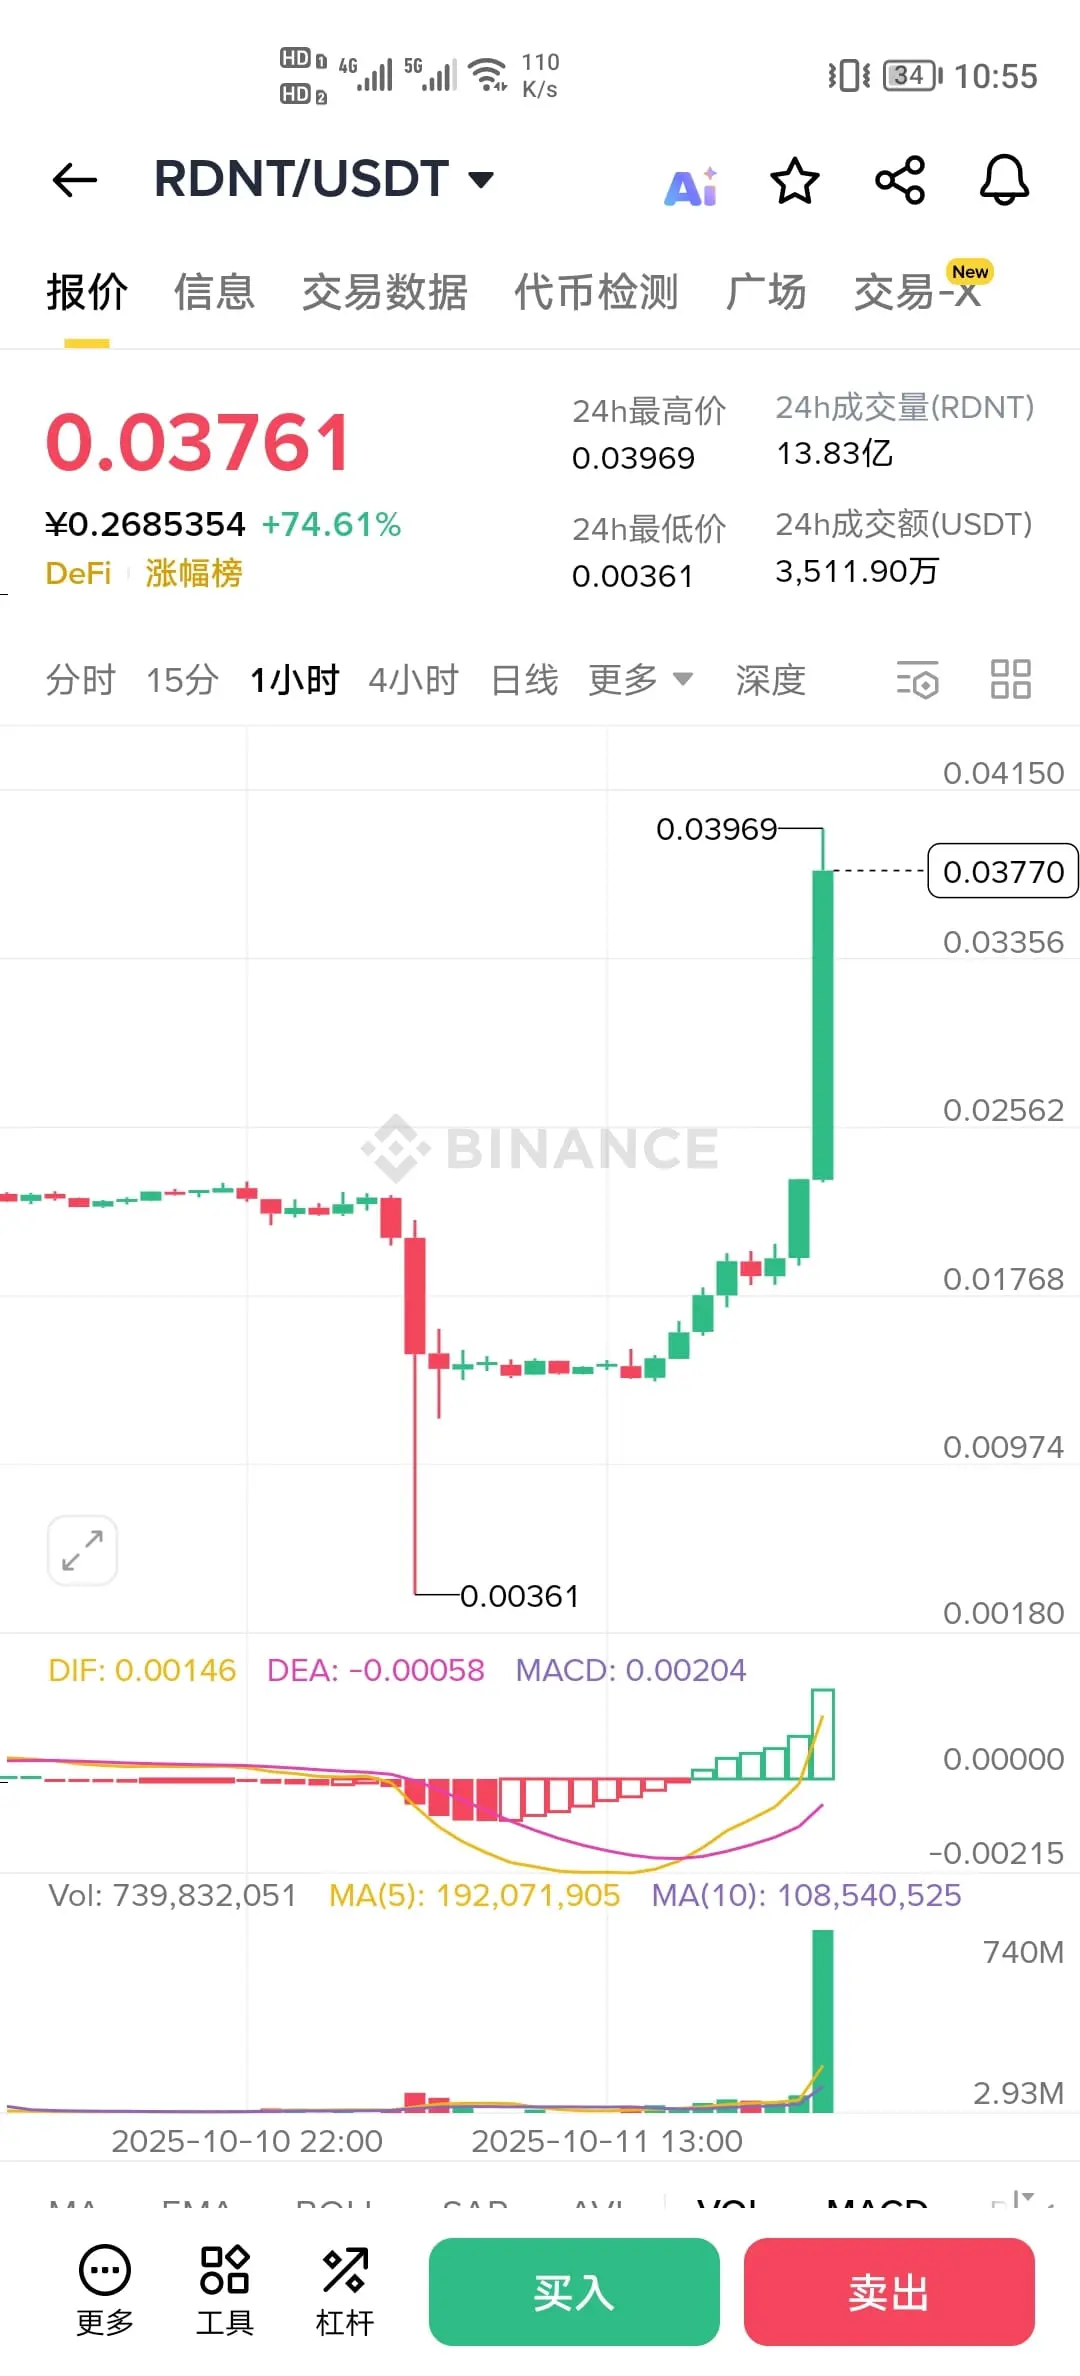Tap the share icon
Screen dimensions: 1080x2376
pyautogui.click(x=900, y=181)
